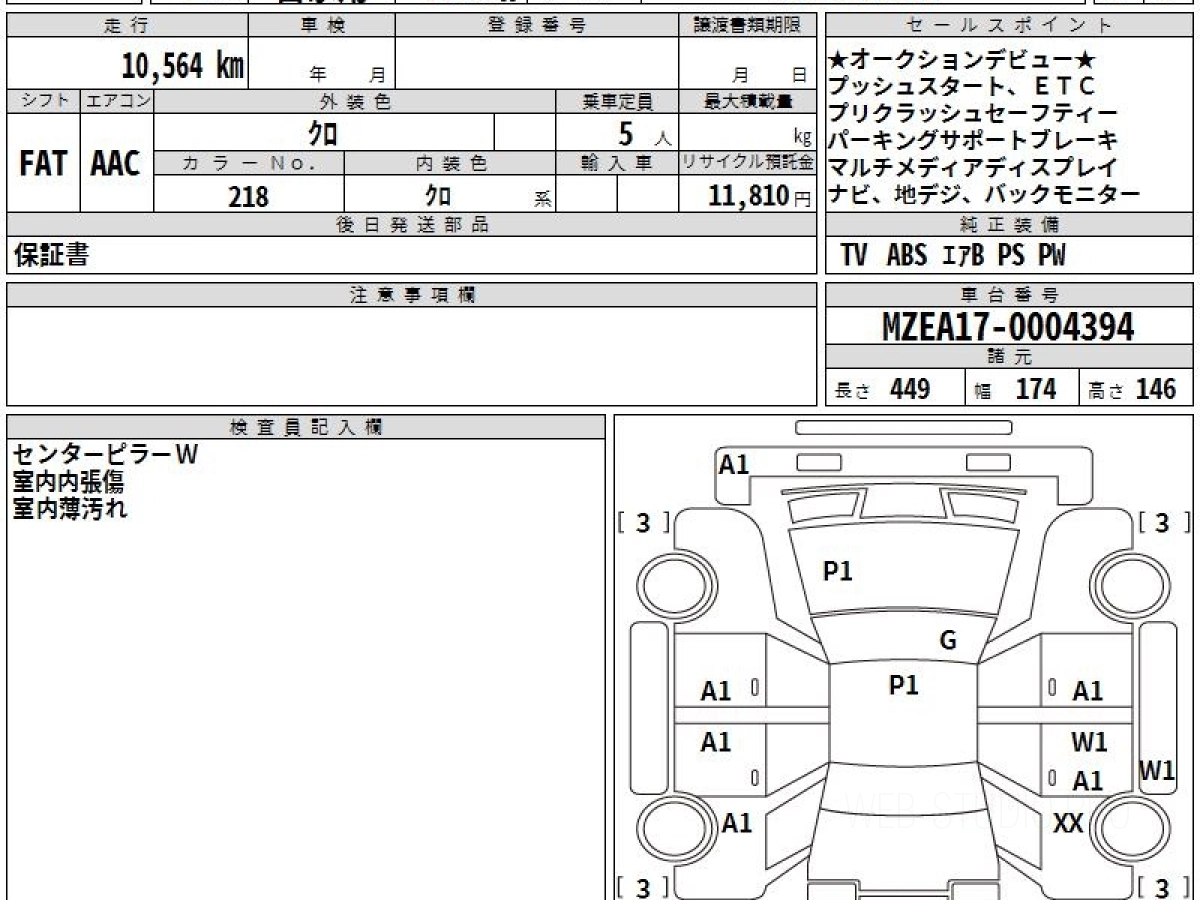Click the 譲渡書類期限 header

[747, 26]
